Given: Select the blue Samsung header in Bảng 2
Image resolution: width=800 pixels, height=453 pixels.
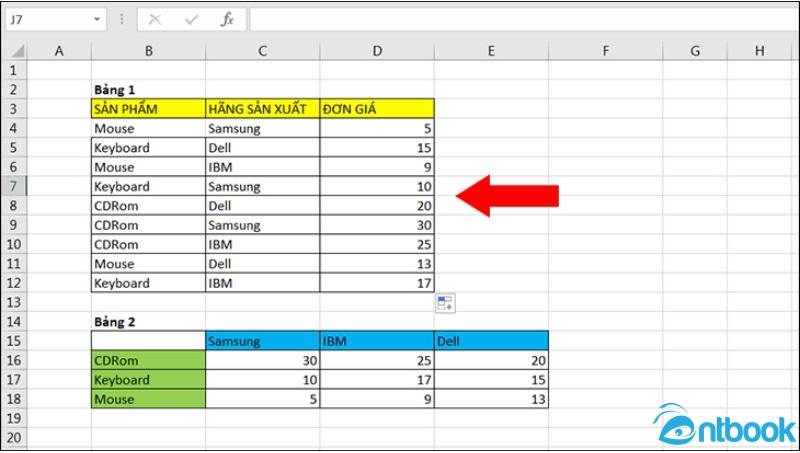Looking at the screenshot, I should [x=263, y=341].
